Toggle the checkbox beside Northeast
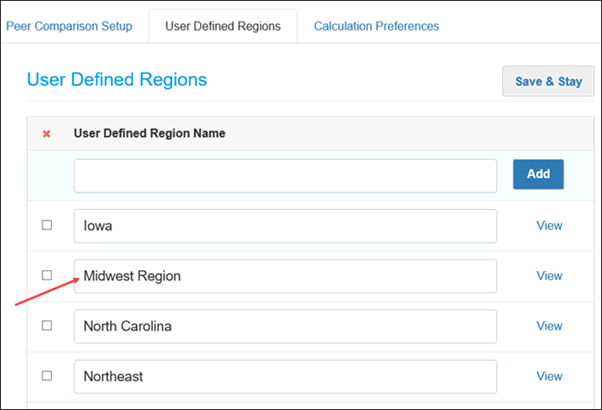This screenshot has width=602, height=410. 47,376
